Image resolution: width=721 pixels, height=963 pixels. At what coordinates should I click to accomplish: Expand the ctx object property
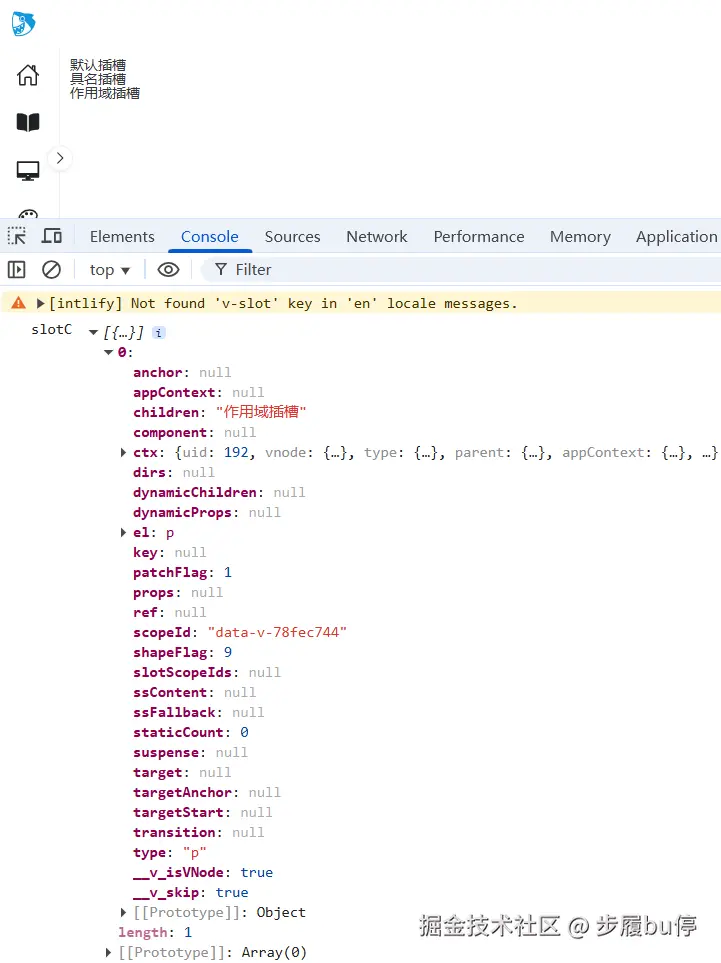pyautogui.click(x=123, y=453)
